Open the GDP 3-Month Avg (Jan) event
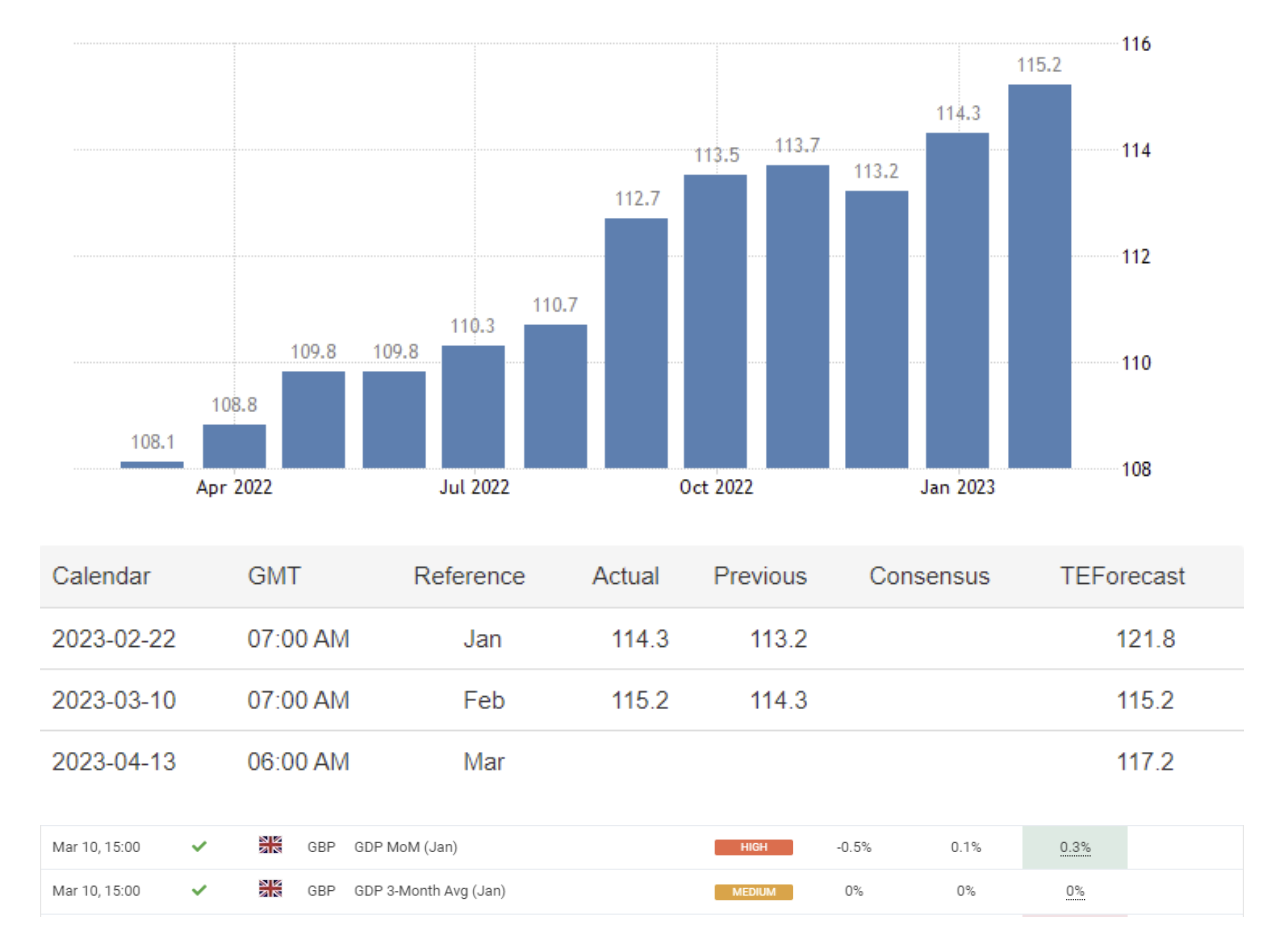 pos(429,891)
